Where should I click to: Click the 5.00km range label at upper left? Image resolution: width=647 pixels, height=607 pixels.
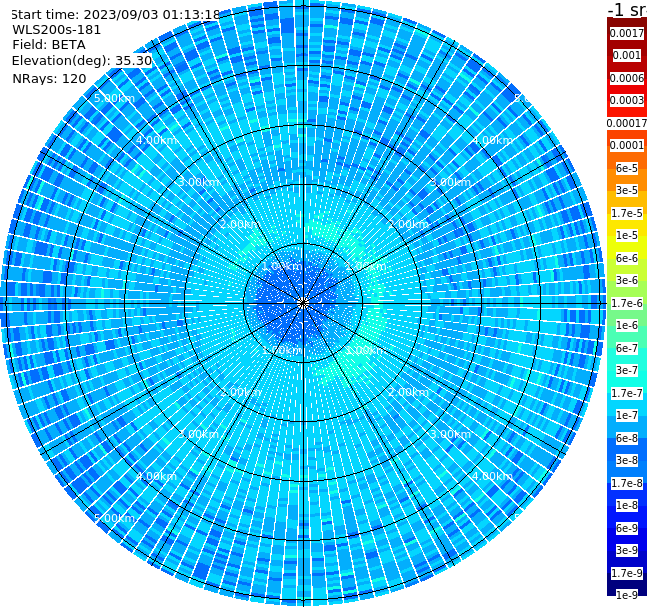click(x=114, y=99)
